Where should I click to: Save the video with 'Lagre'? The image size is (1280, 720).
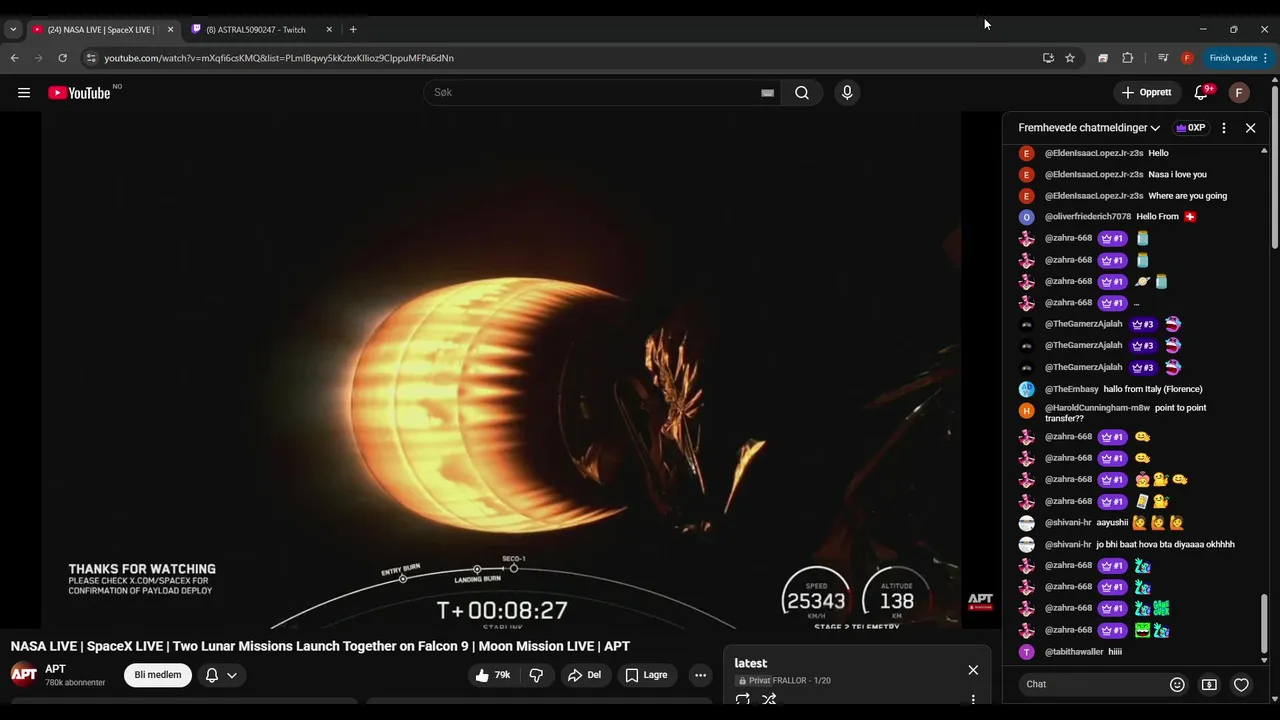click(646, 675)
